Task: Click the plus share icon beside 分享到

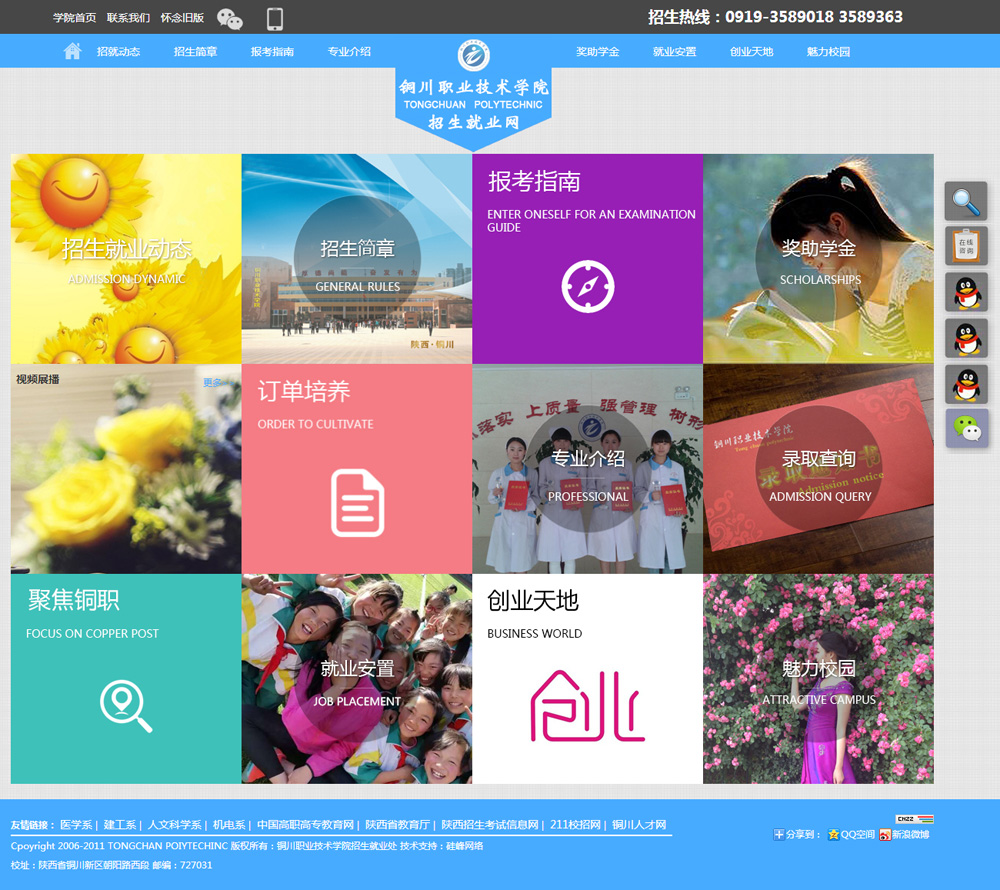Action: [779, 834]
